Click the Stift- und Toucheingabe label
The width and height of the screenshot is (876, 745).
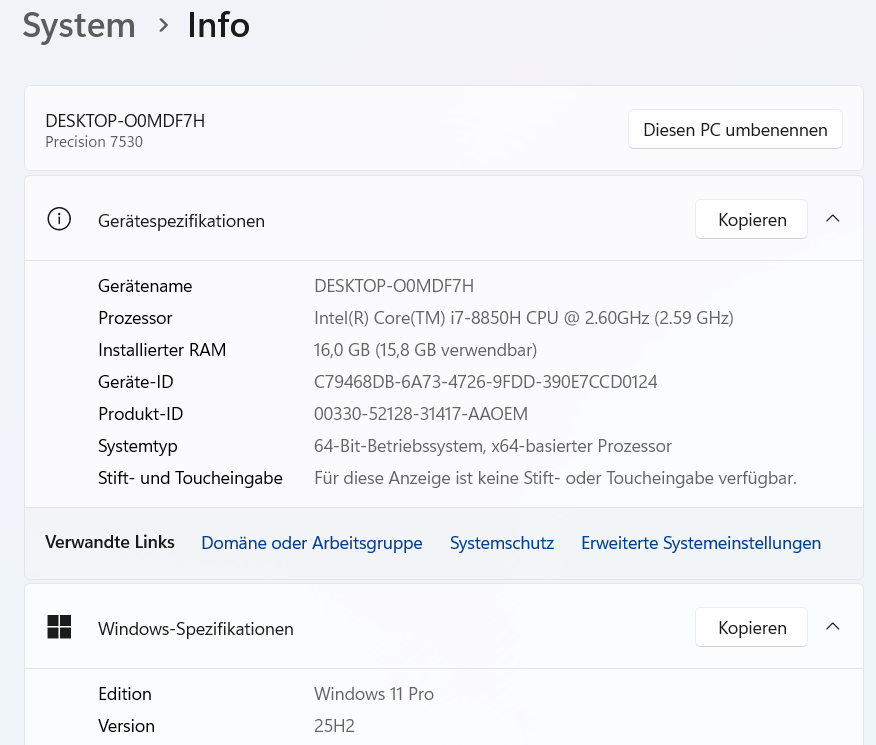point(190,478)
